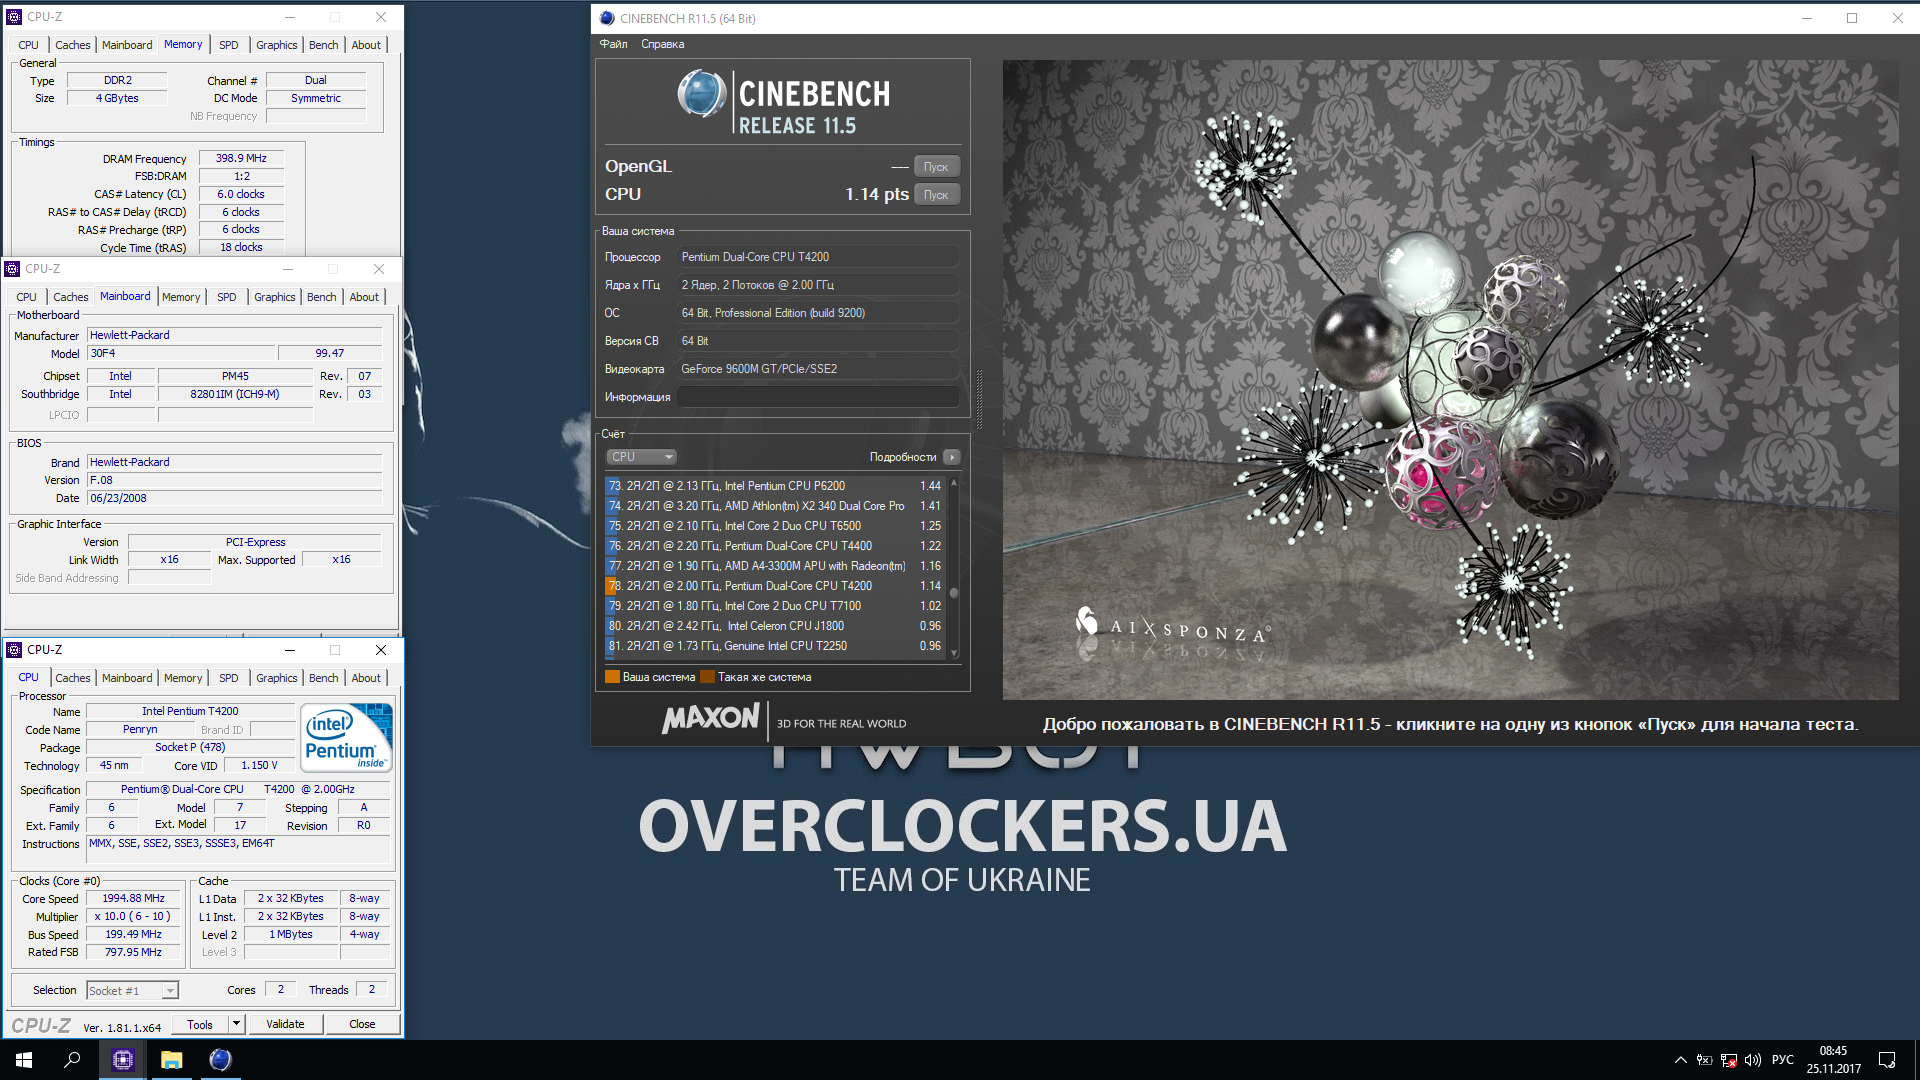Open the notification center icon

[1887, 1060]
